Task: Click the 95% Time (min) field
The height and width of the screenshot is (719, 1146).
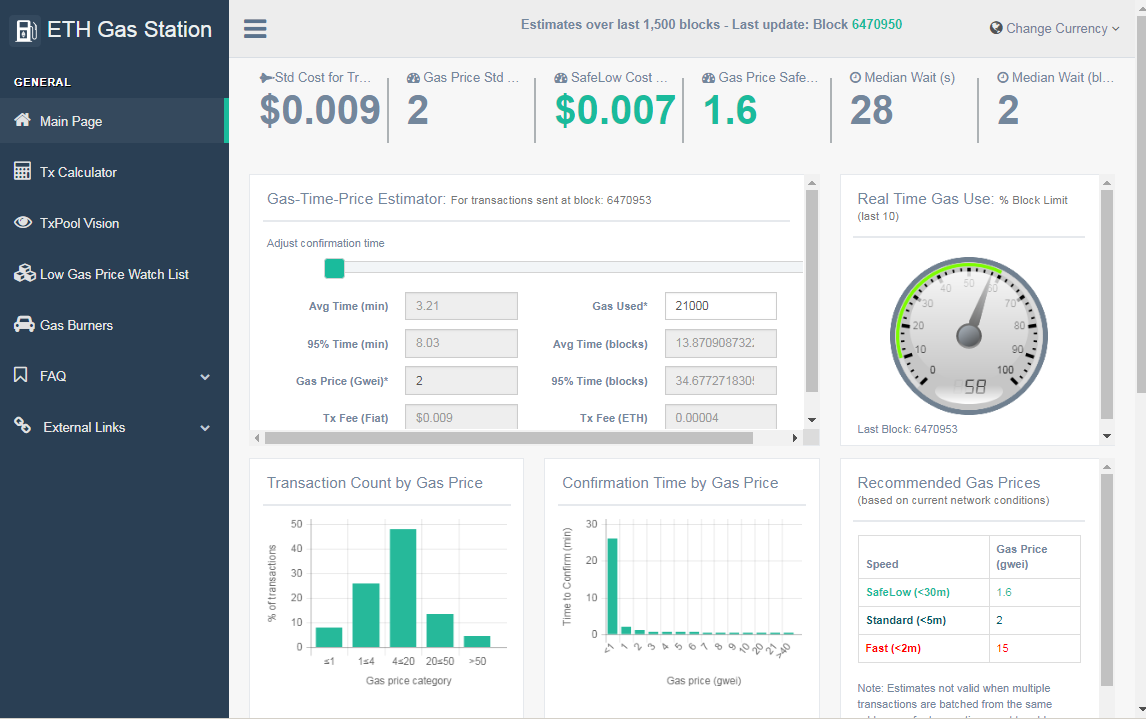Action: 461,343
